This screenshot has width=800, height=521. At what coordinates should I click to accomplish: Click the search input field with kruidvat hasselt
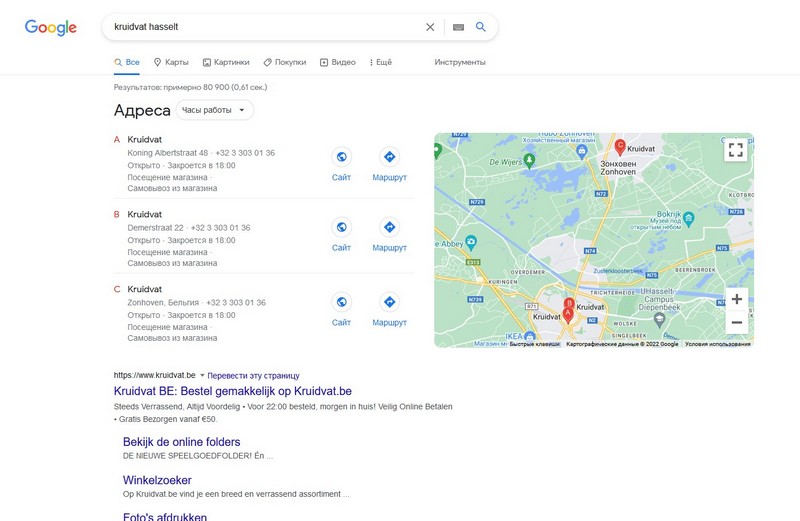(265, 27)
